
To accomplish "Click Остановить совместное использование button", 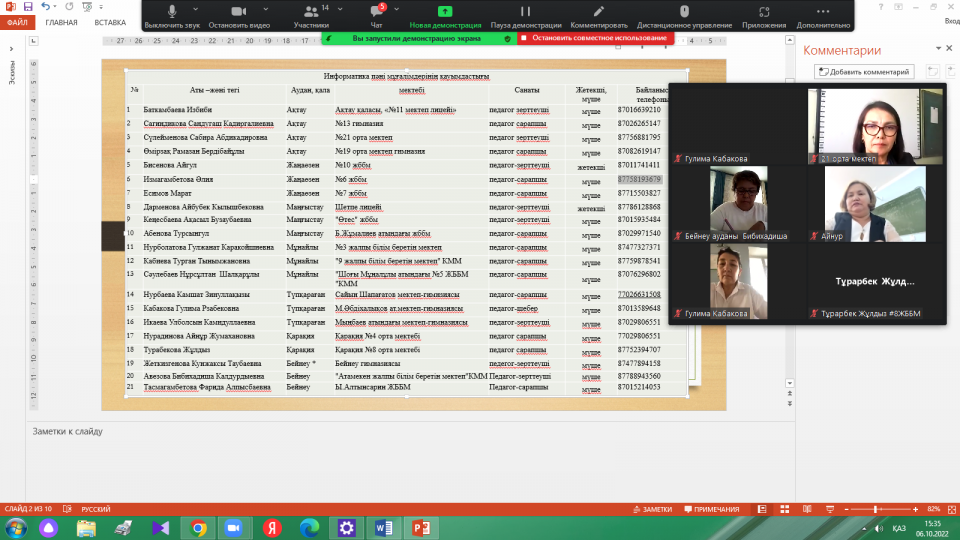I will click(596, 38).
